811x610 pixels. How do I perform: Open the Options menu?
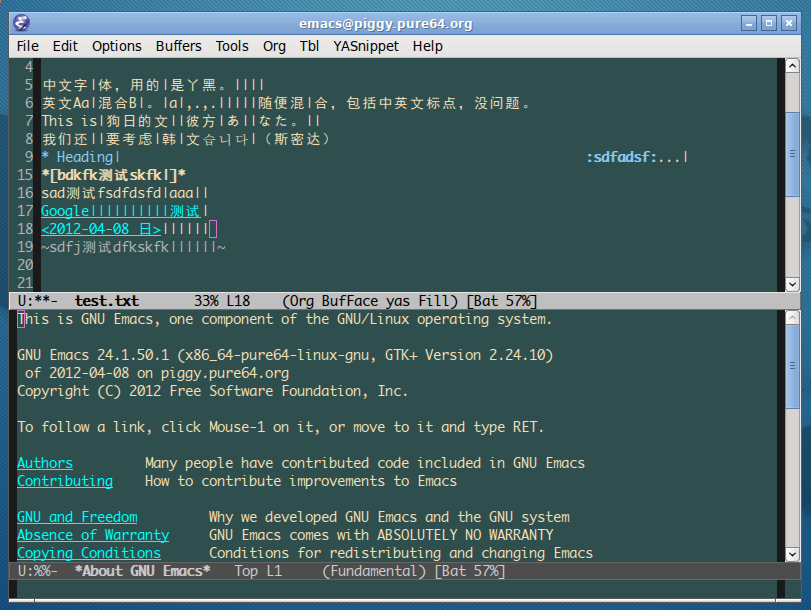pos(116,47)
